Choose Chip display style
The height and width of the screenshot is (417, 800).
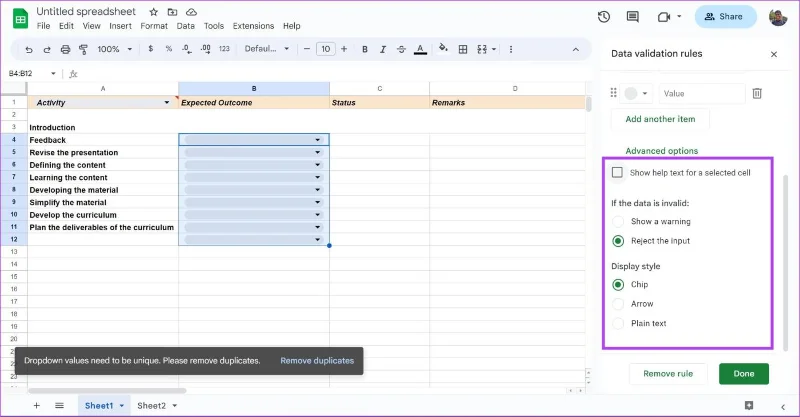(618, 285)
